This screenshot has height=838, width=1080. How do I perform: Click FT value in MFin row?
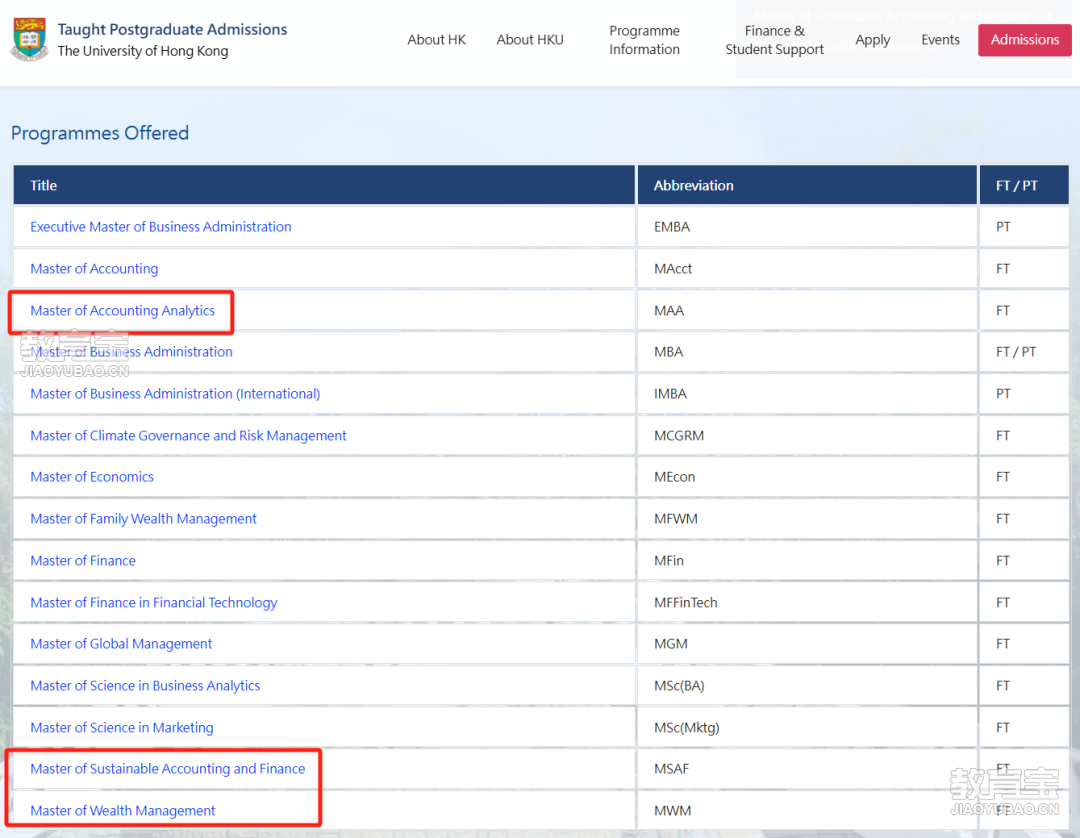[x=1003, y=561]
